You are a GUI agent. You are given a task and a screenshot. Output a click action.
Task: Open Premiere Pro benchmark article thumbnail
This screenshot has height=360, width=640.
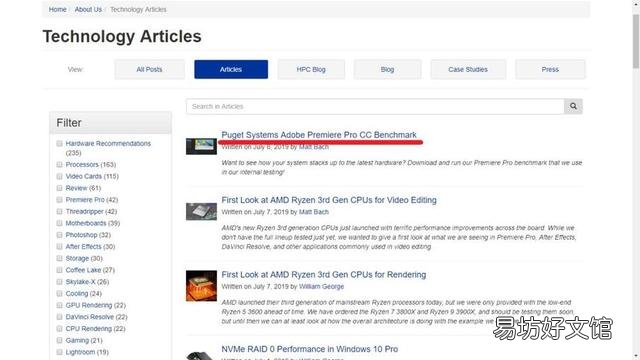[201, 146]
